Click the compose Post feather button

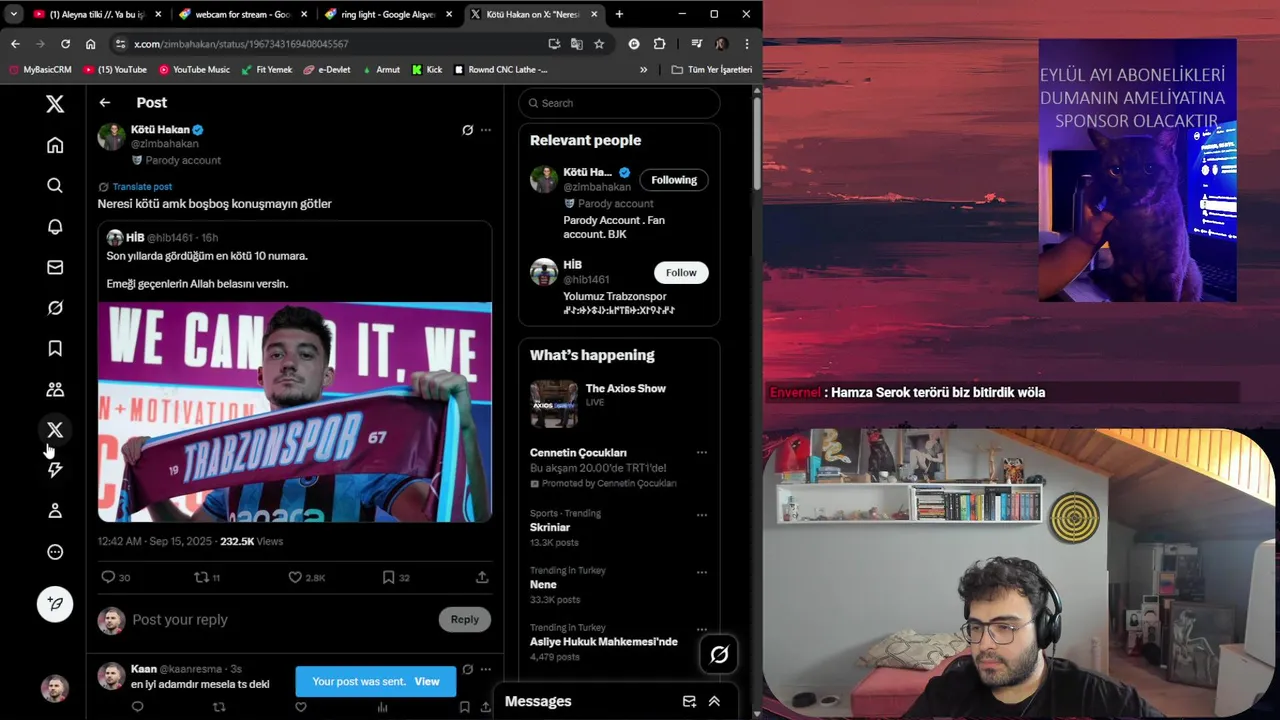(x=55, y=604)
